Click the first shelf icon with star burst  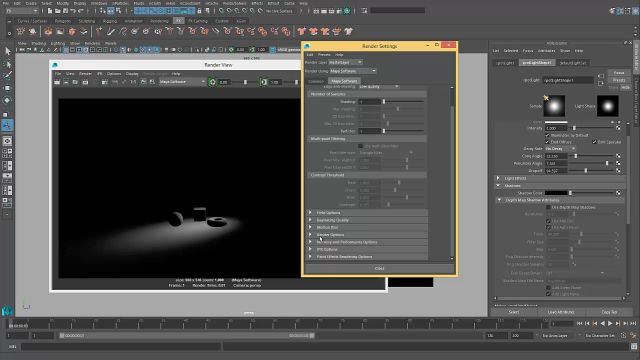21,31
